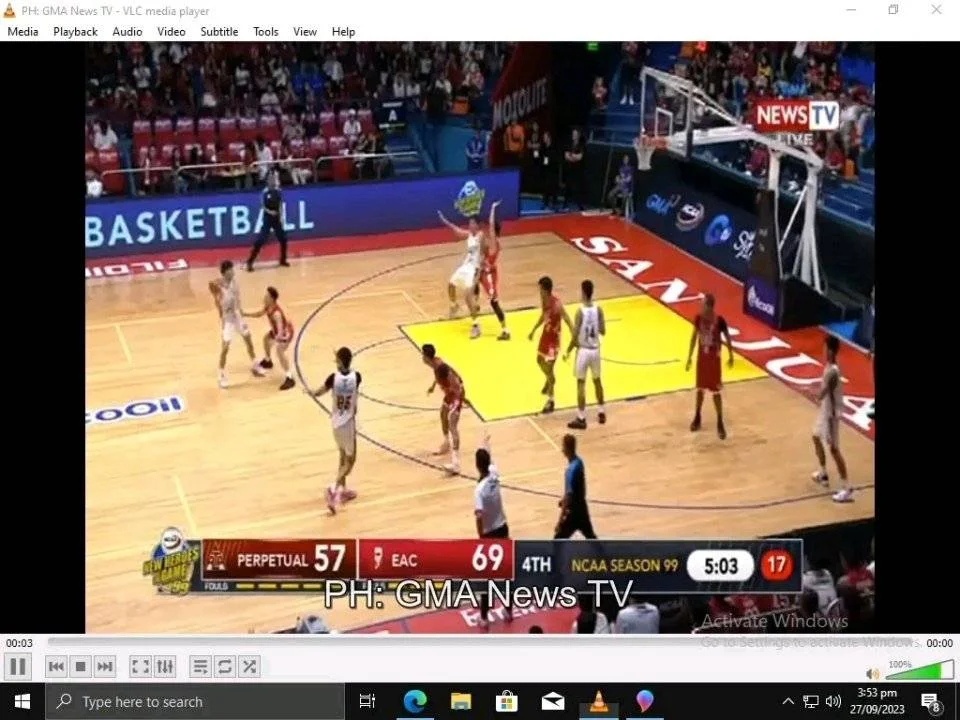Show the playlist panel
This screenshot has height=720, width=960.
coord(200,666)
